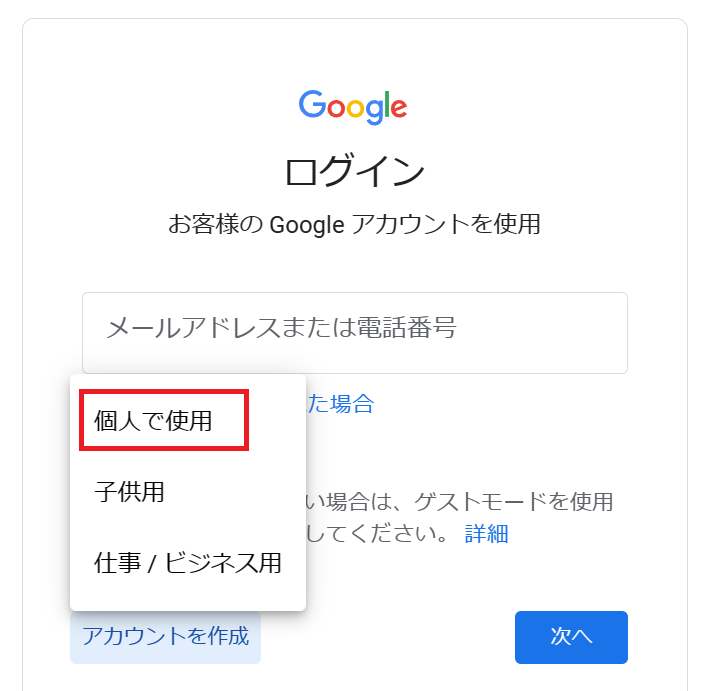718x691 pixels.
Task: Click the red e in Google logo
Action: pyautogui.click(x=398, y=108)
